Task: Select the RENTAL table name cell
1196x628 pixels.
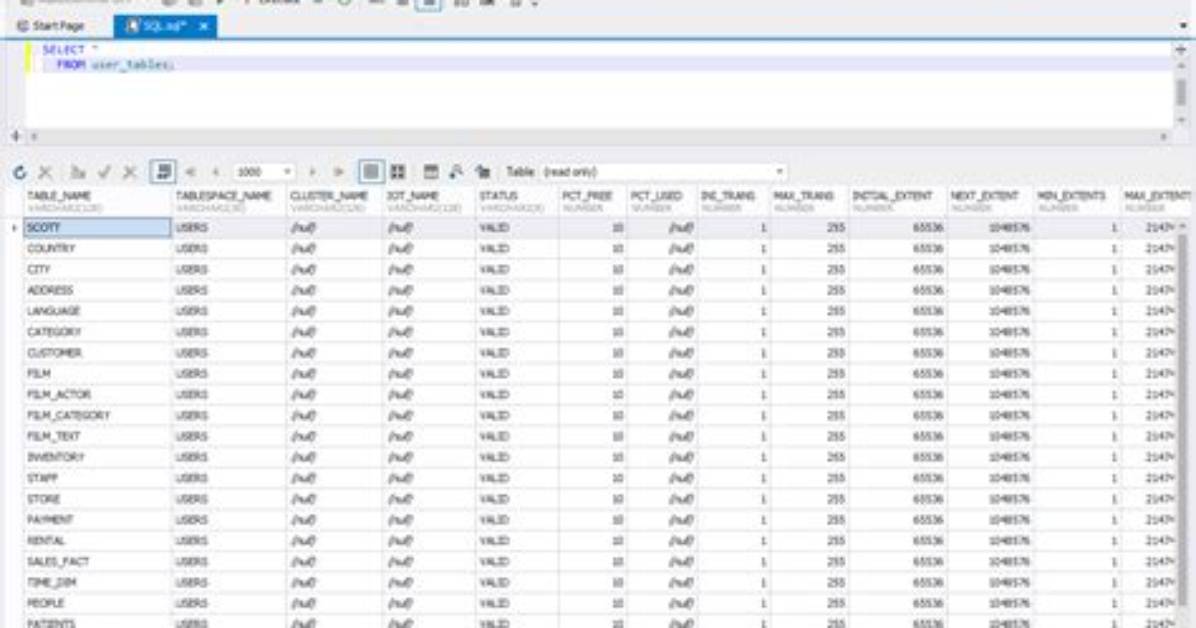Action: point(97,540)
